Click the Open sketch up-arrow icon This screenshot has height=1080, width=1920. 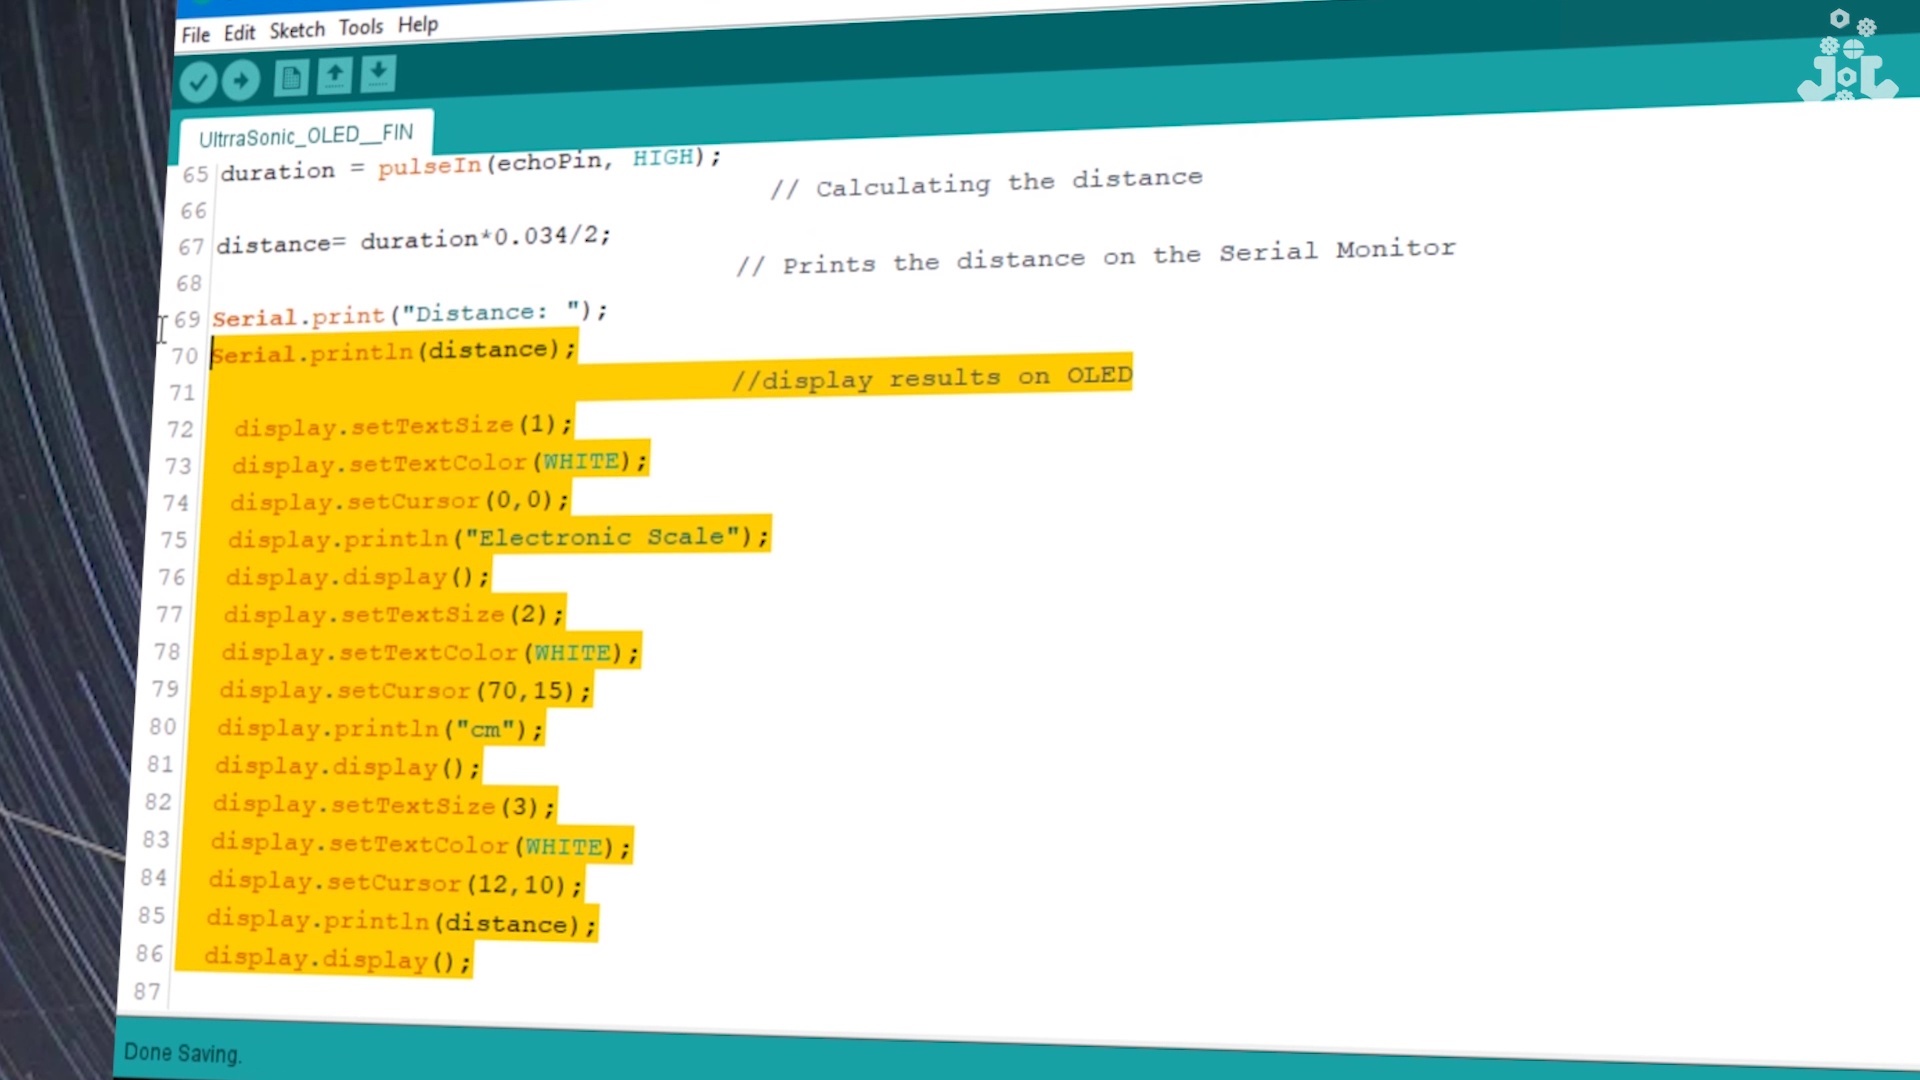point(335,75)
